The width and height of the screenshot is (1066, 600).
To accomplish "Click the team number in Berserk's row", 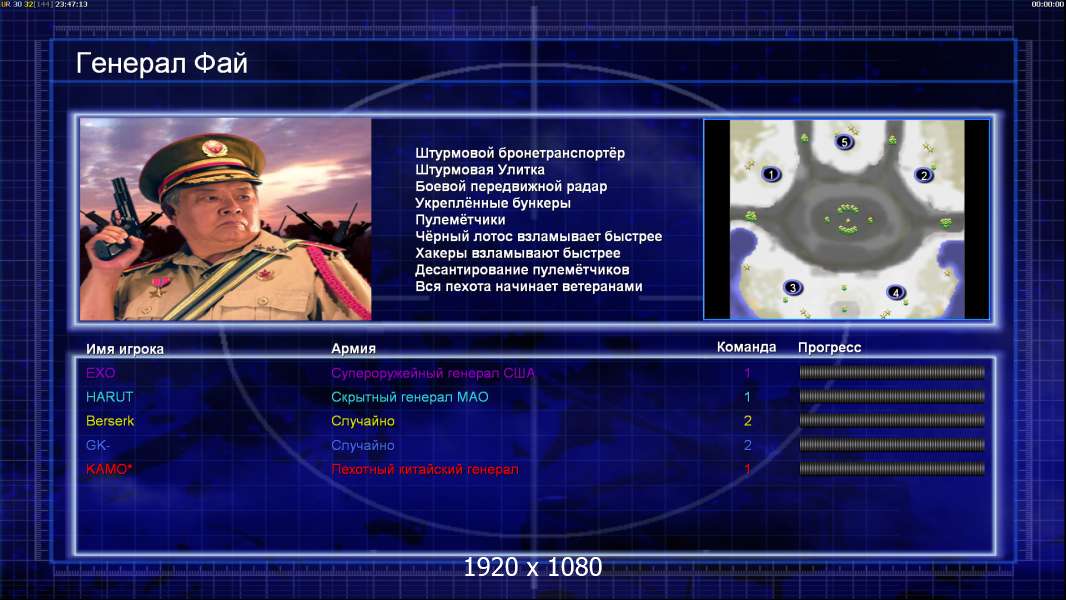I will [747, 421].
